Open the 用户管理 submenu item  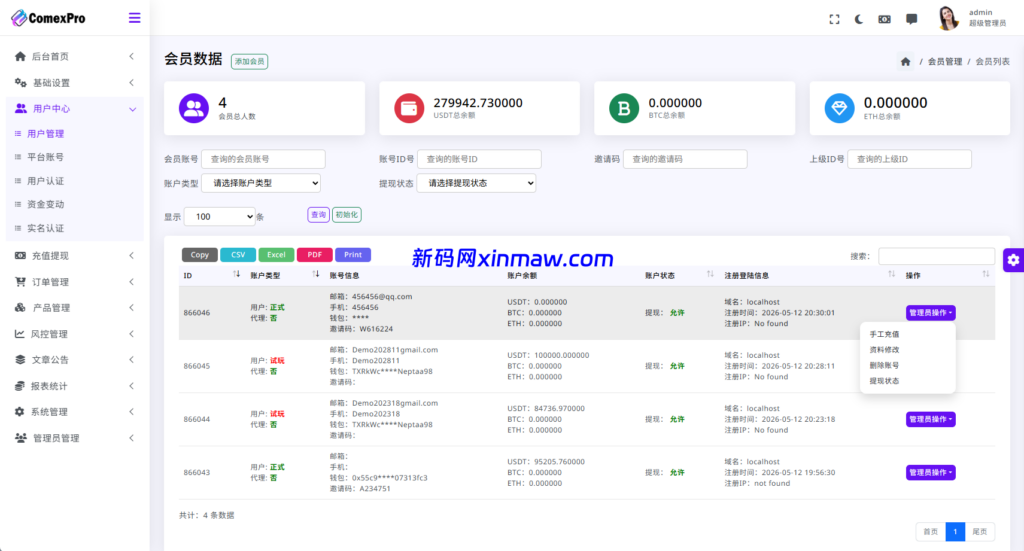point(45,134)
